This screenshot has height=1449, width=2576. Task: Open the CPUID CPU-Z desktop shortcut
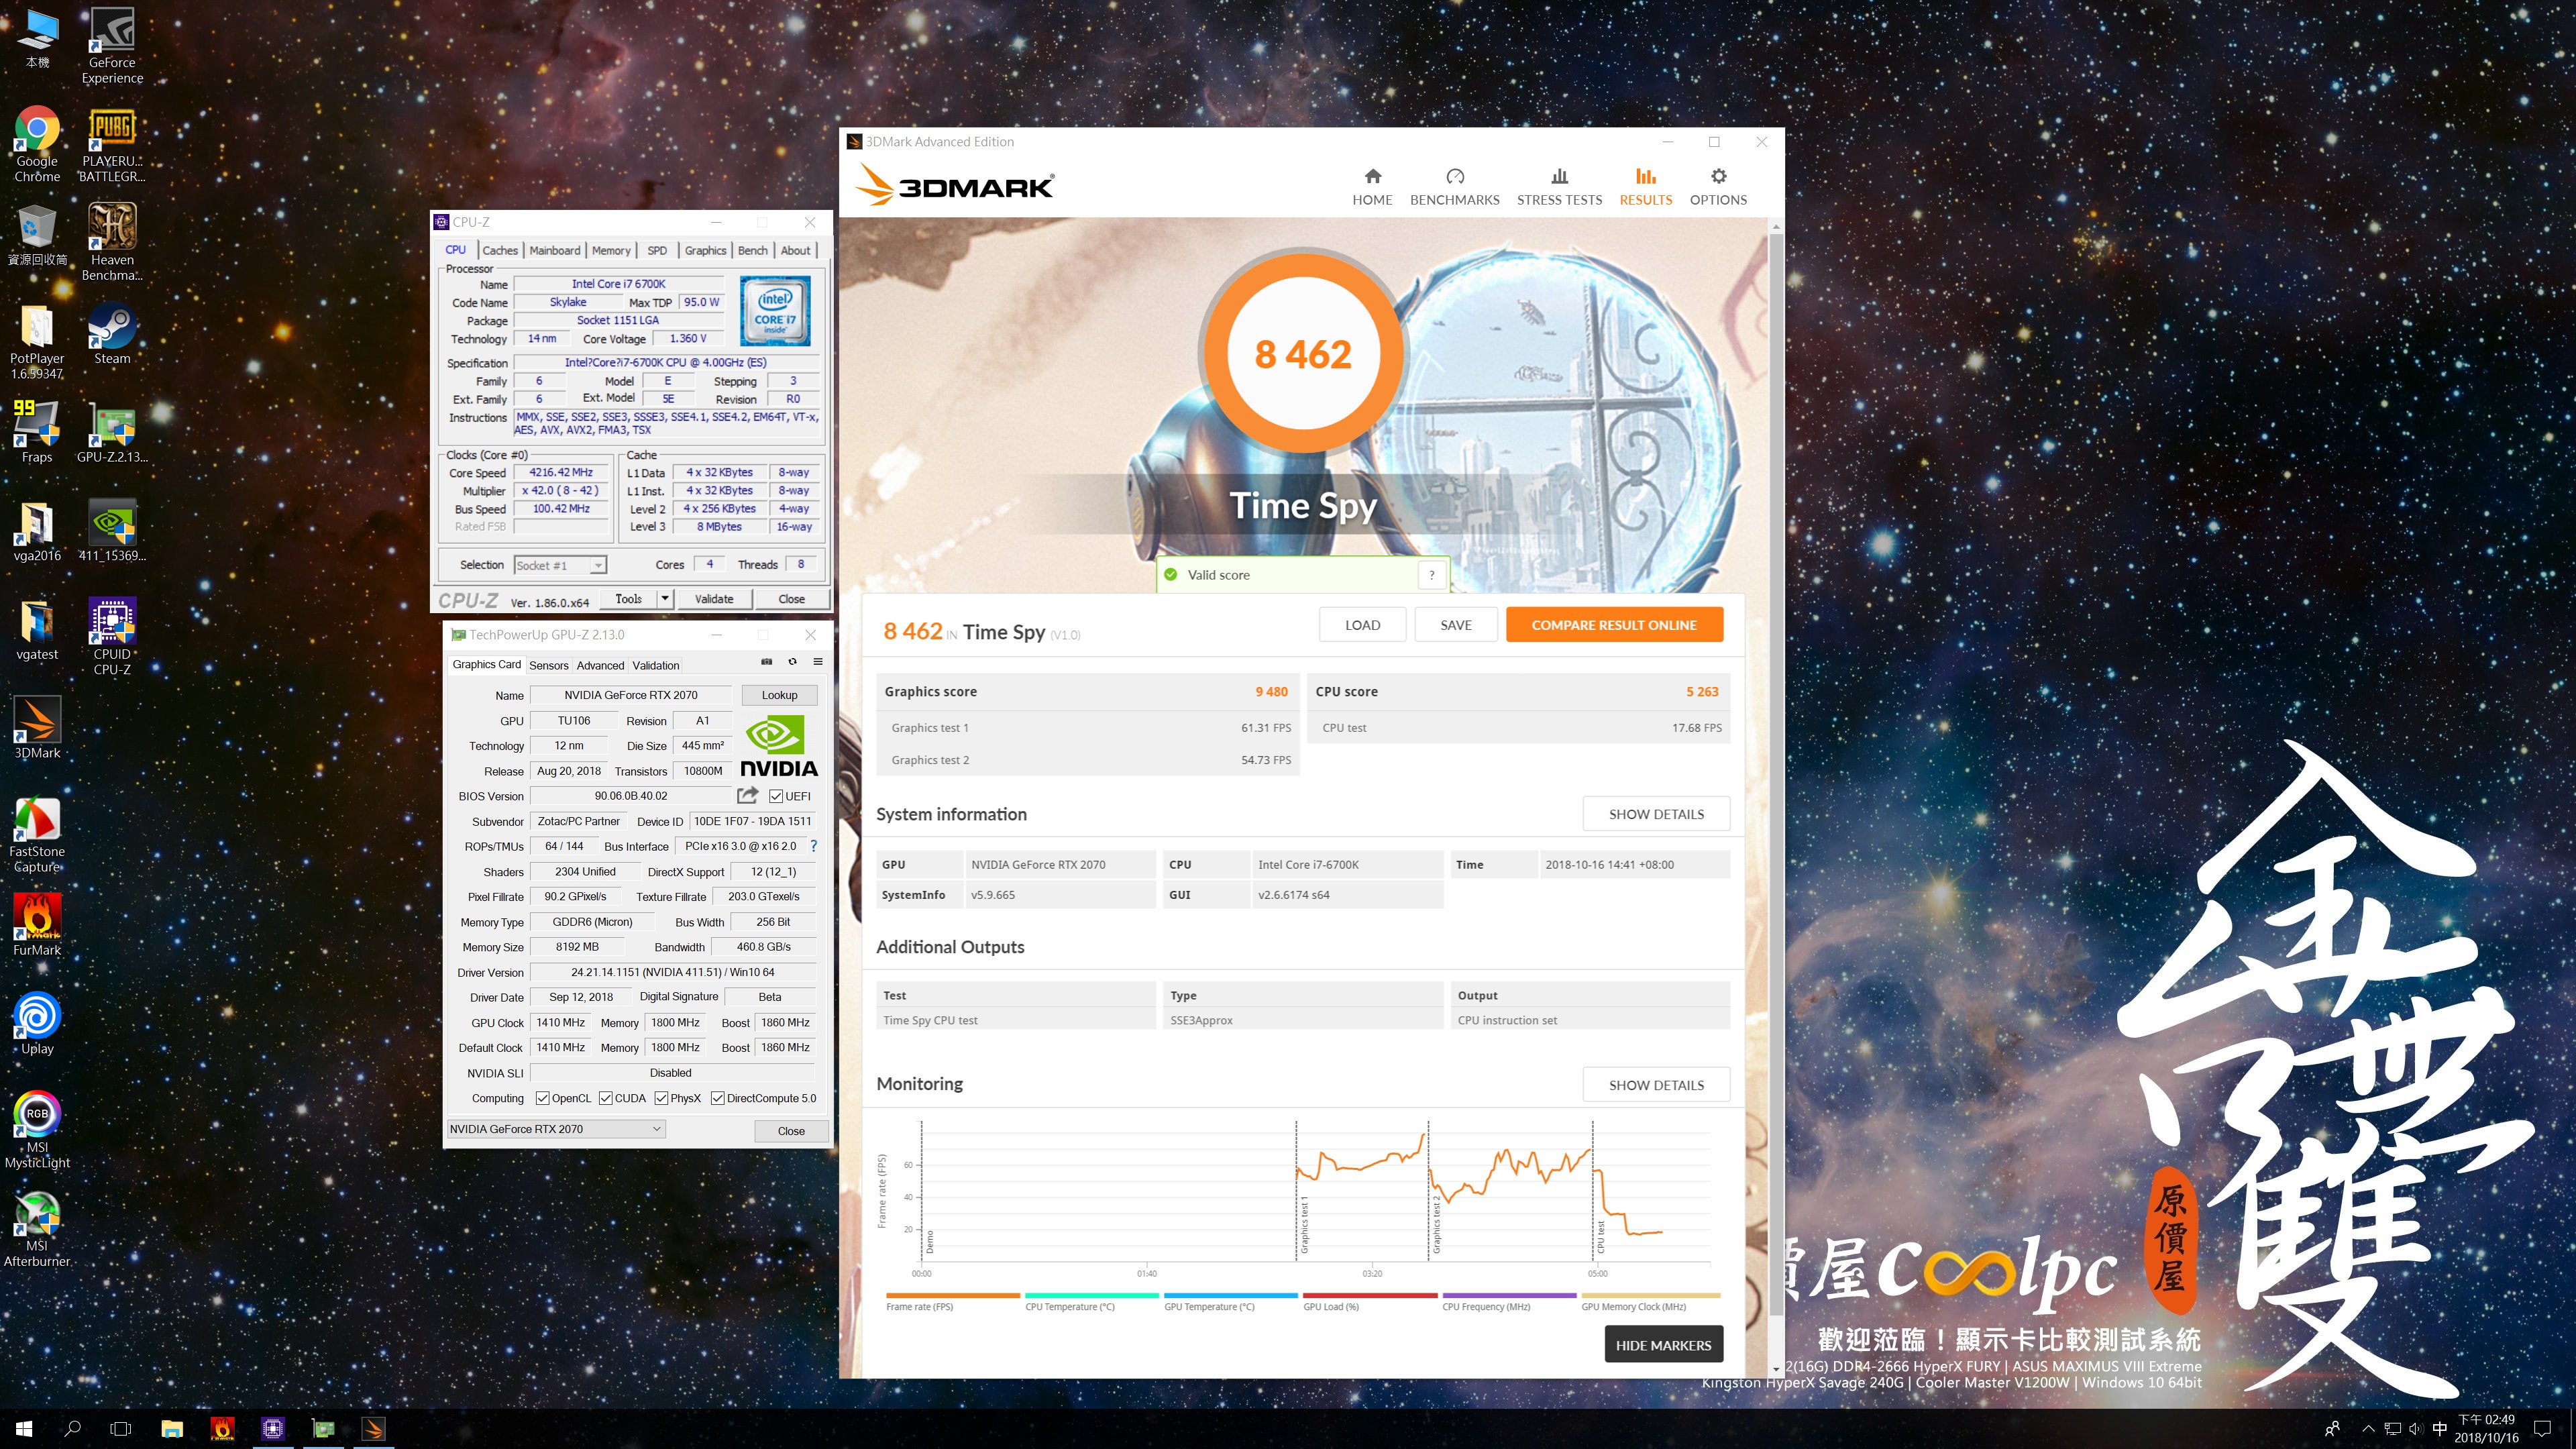coord(112,637)
